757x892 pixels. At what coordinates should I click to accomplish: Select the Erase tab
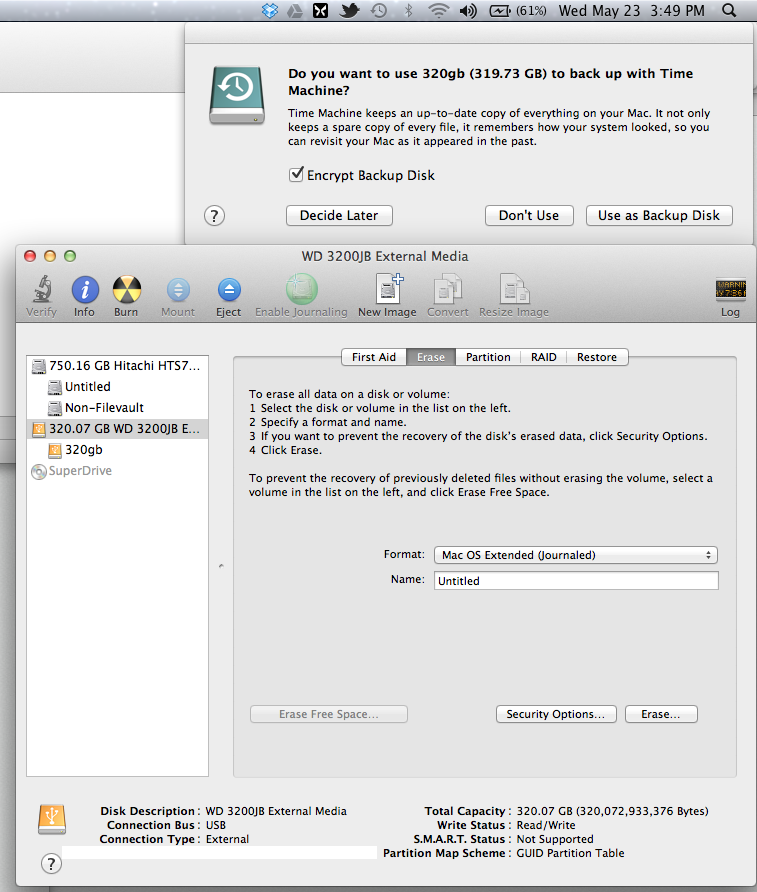tap(431, 357)
